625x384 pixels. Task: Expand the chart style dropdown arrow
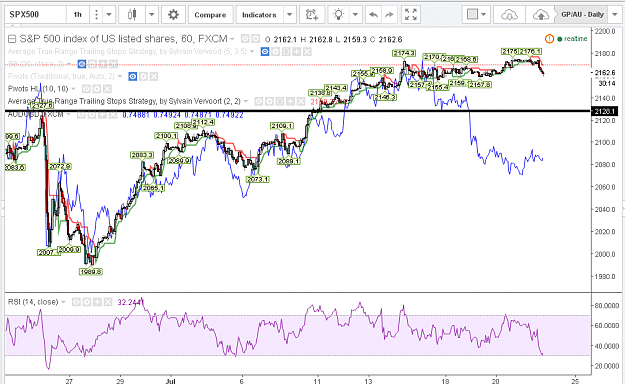[151, 15]
